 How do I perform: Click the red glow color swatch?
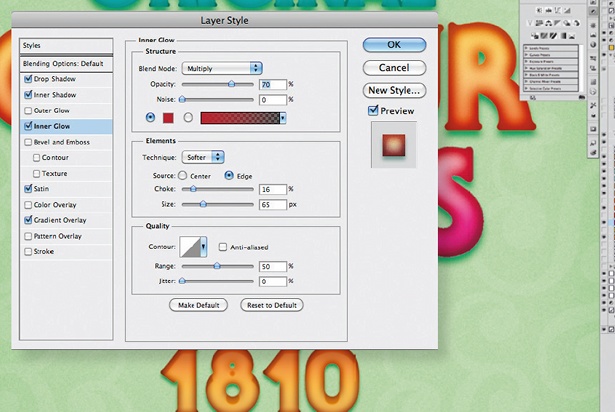[x=167, y=118]
